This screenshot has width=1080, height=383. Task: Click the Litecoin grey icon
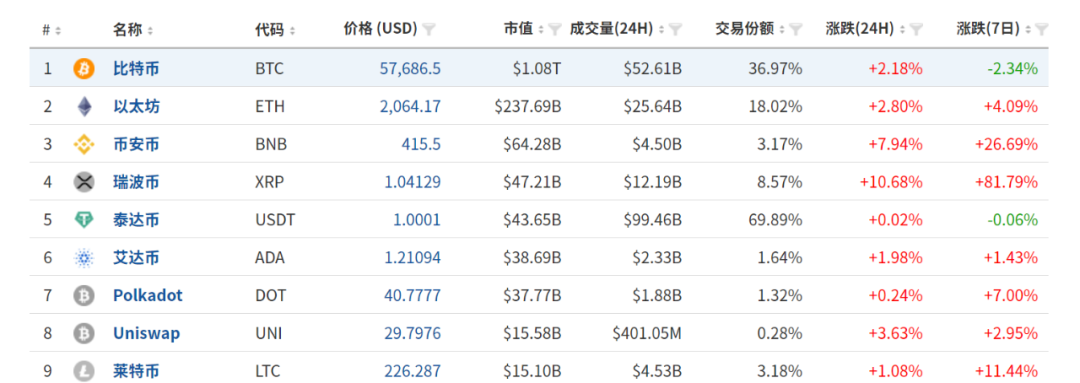83,371
